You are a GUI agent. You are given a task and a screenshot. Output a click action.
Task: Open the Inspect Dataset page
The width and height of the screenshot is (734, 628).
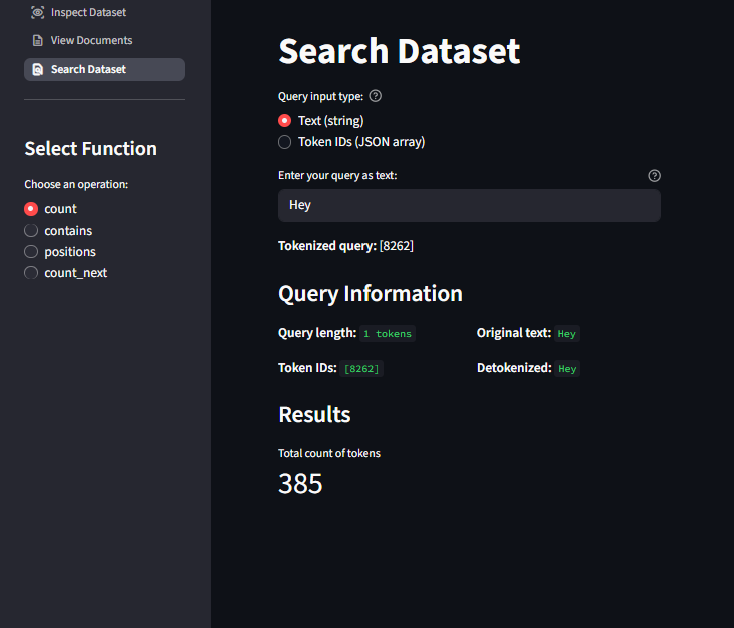(88, 13)
